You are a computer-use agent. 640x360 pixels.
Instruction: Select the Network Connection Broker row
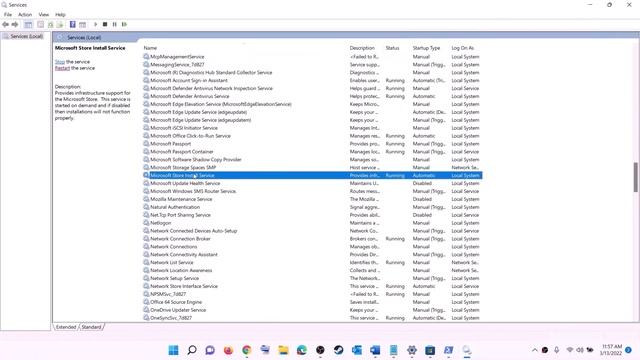pyautogui.click(x=312, y=239)
